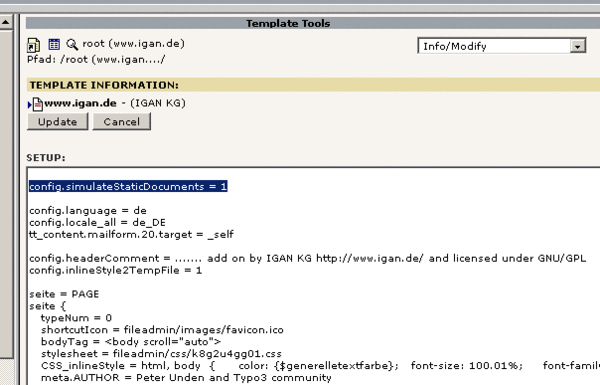Click the bodyTag = <body scroll="auto"> line
Viewport: 600px width, 385px height.
(131, 341)
